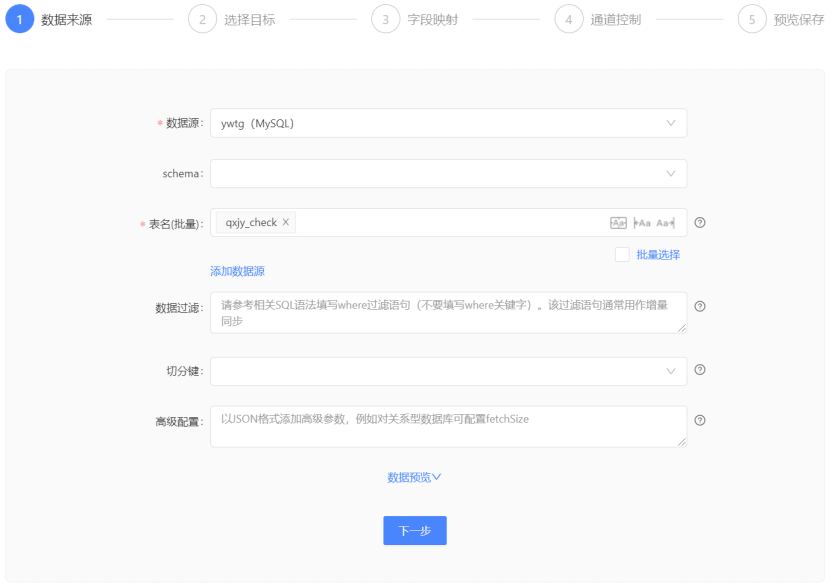Click the whole-word match icon in 表名 field
The width and height of the screenshot is (832, 586).
point(618,223)
